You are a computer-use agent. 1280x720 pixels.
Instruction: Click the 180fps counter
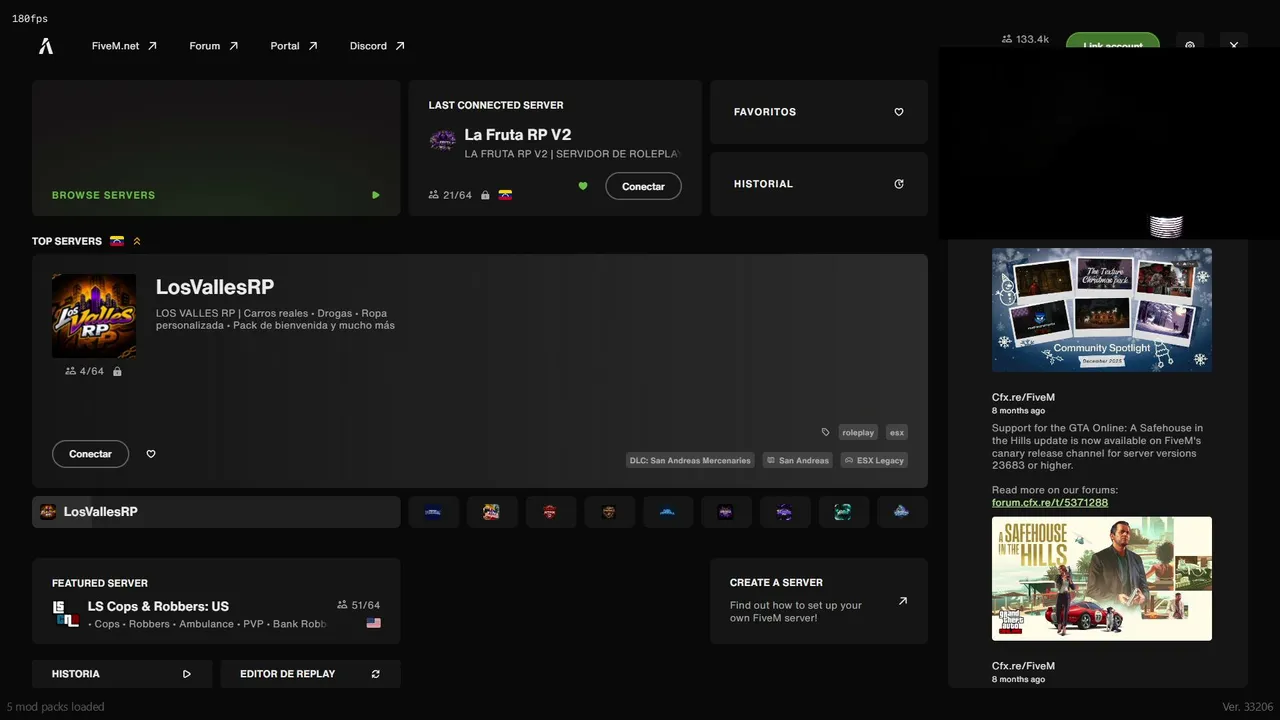tap(30, 19)
